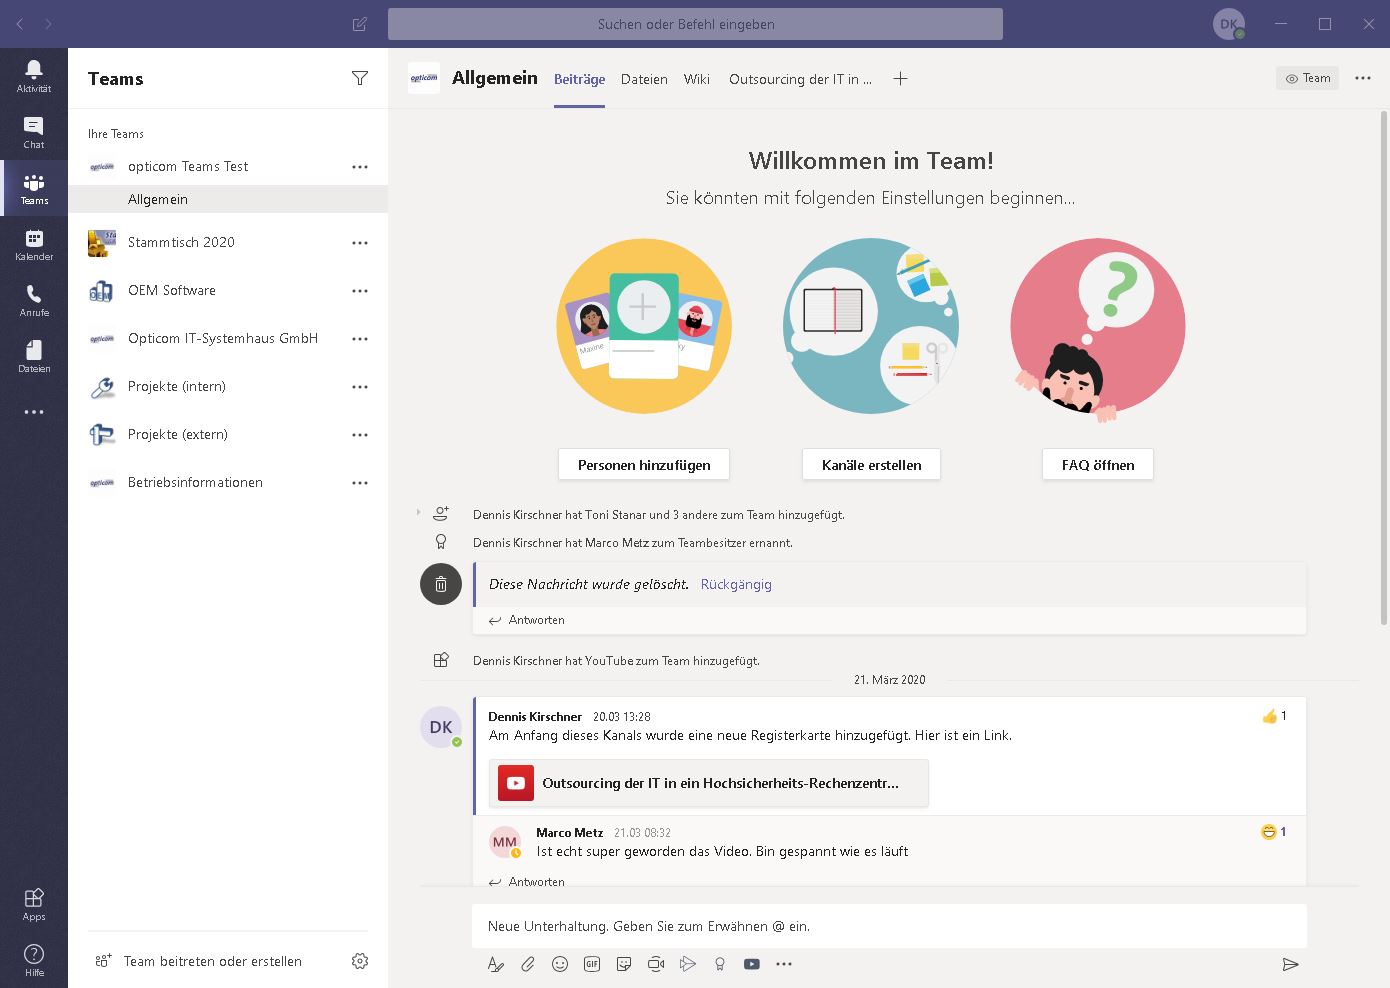Open the manage teams gear icon
The height and width of the screenshot is (988, 1390).
tap(360, 961)
